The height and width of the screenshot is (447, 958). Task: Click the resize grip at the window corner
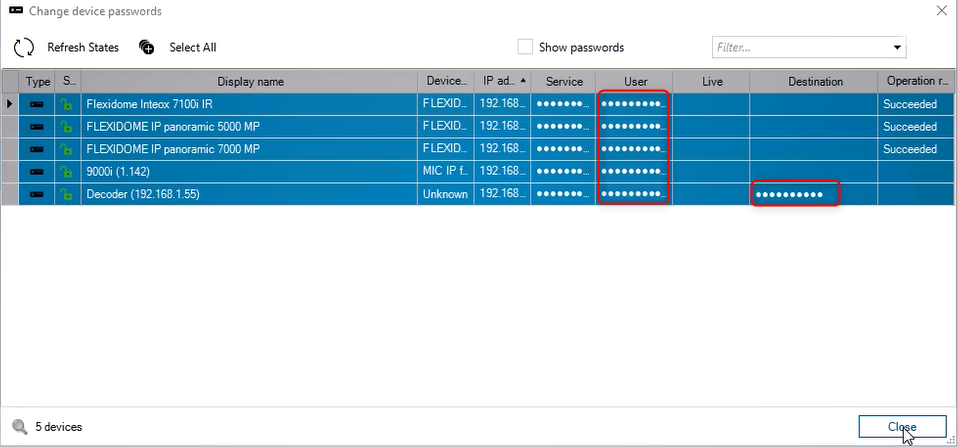coord(950,439)
